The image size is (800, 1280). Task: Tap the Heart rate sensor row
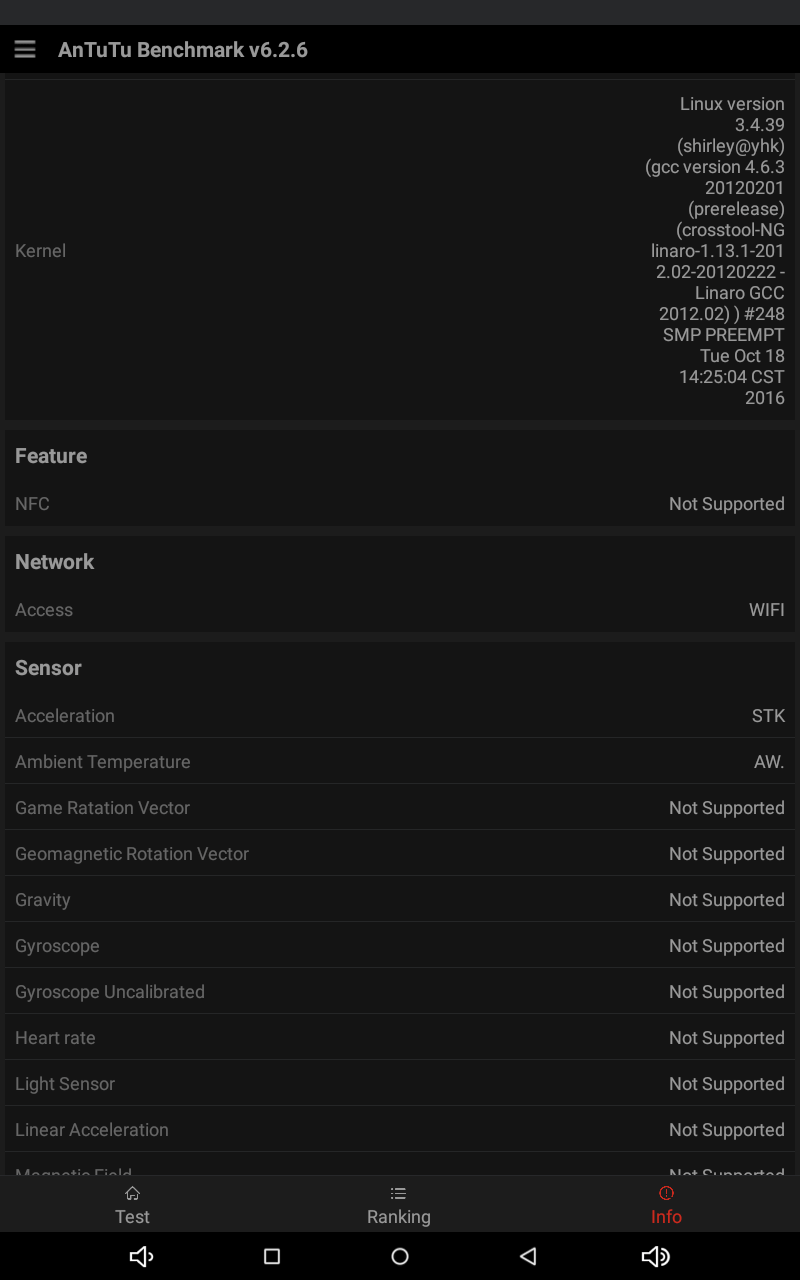(400, 1038)
